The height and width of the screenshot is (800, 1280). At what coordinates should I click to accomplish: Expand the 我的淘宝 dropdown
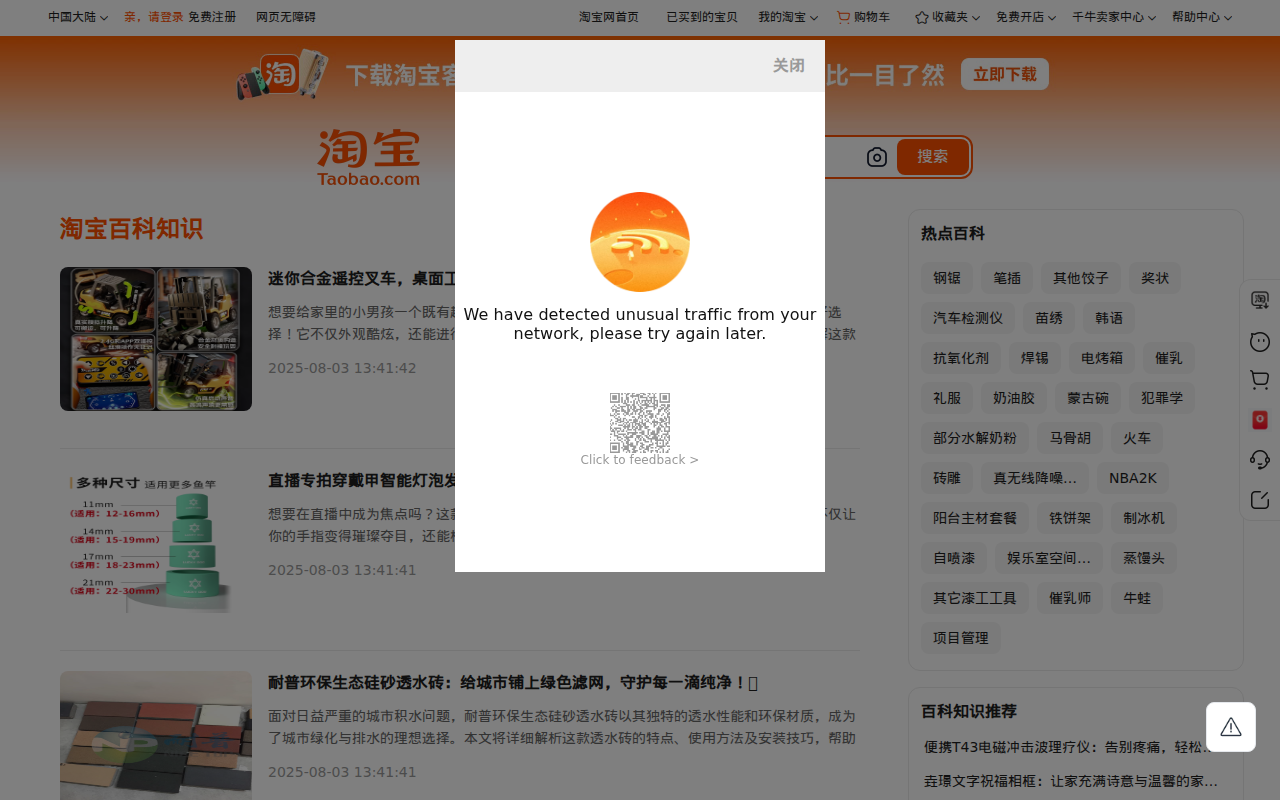[x=788, y=16]
